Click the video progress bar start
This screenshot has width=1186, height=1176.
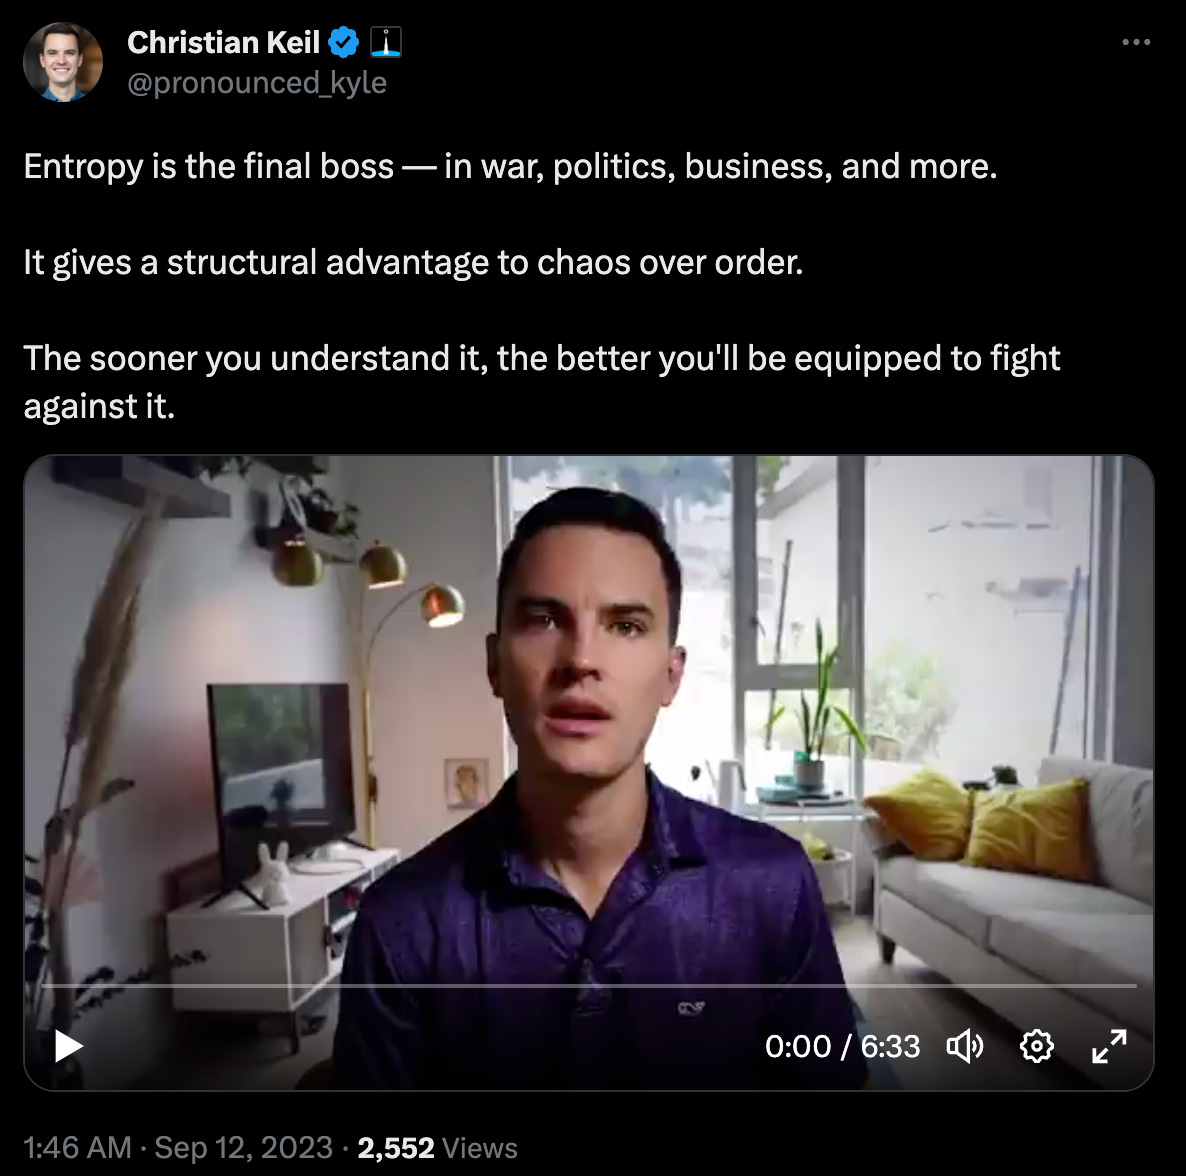pyautogui.click(x=44, y=986)
